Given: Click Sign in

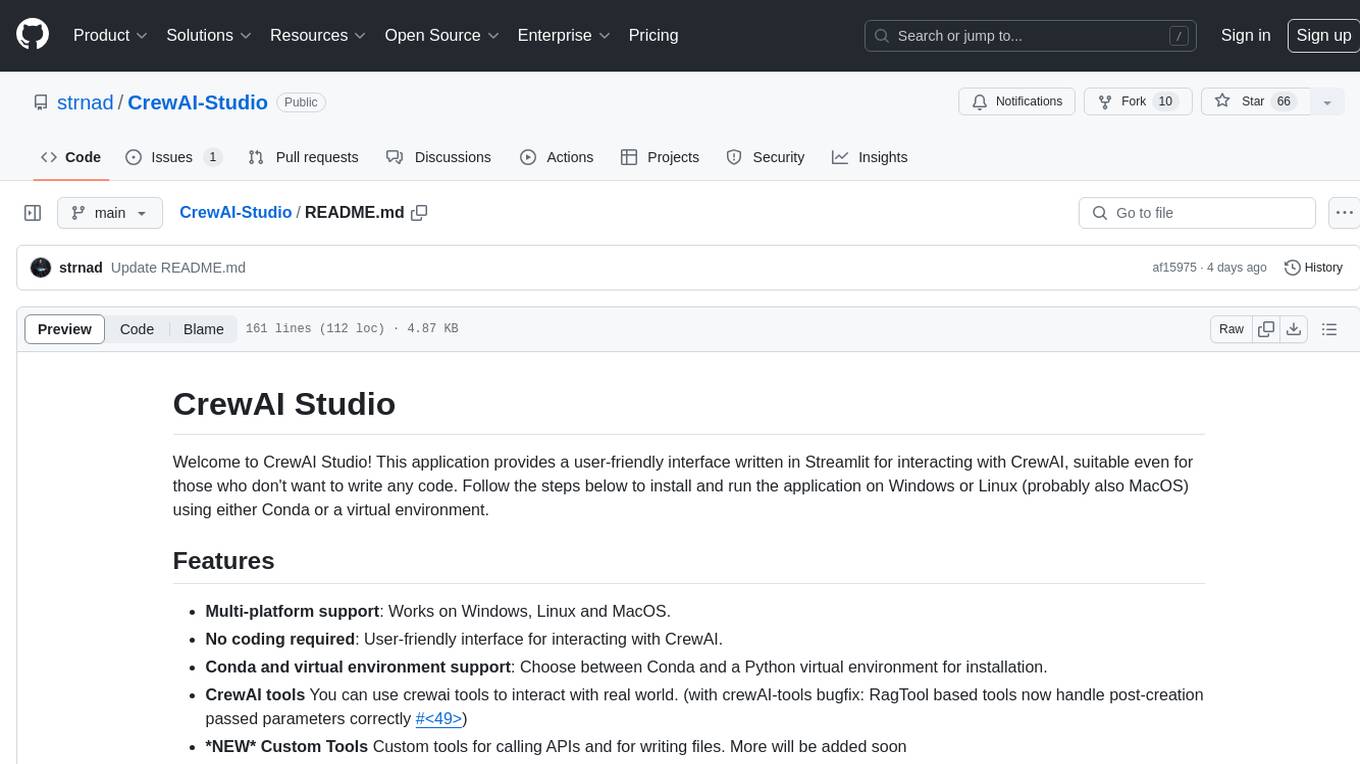Looking at the screenshot, I should 1245,35.
